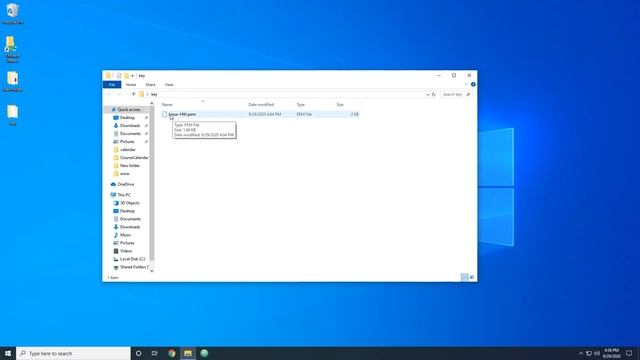The image size is (640, 360).
Task: Click the magnifier icon in the search box
Action: [468, 94]
